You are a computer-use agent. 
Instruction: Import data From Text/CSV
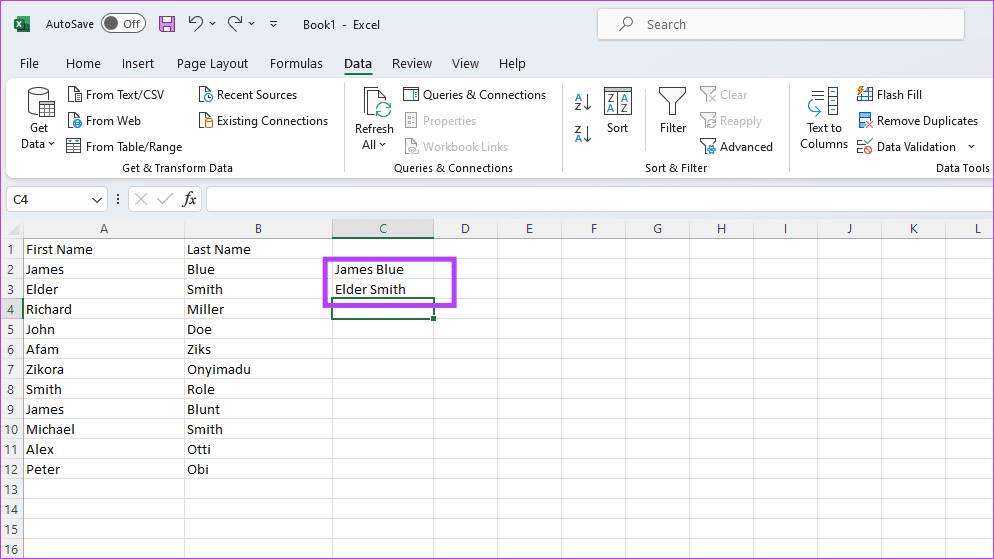116,94
